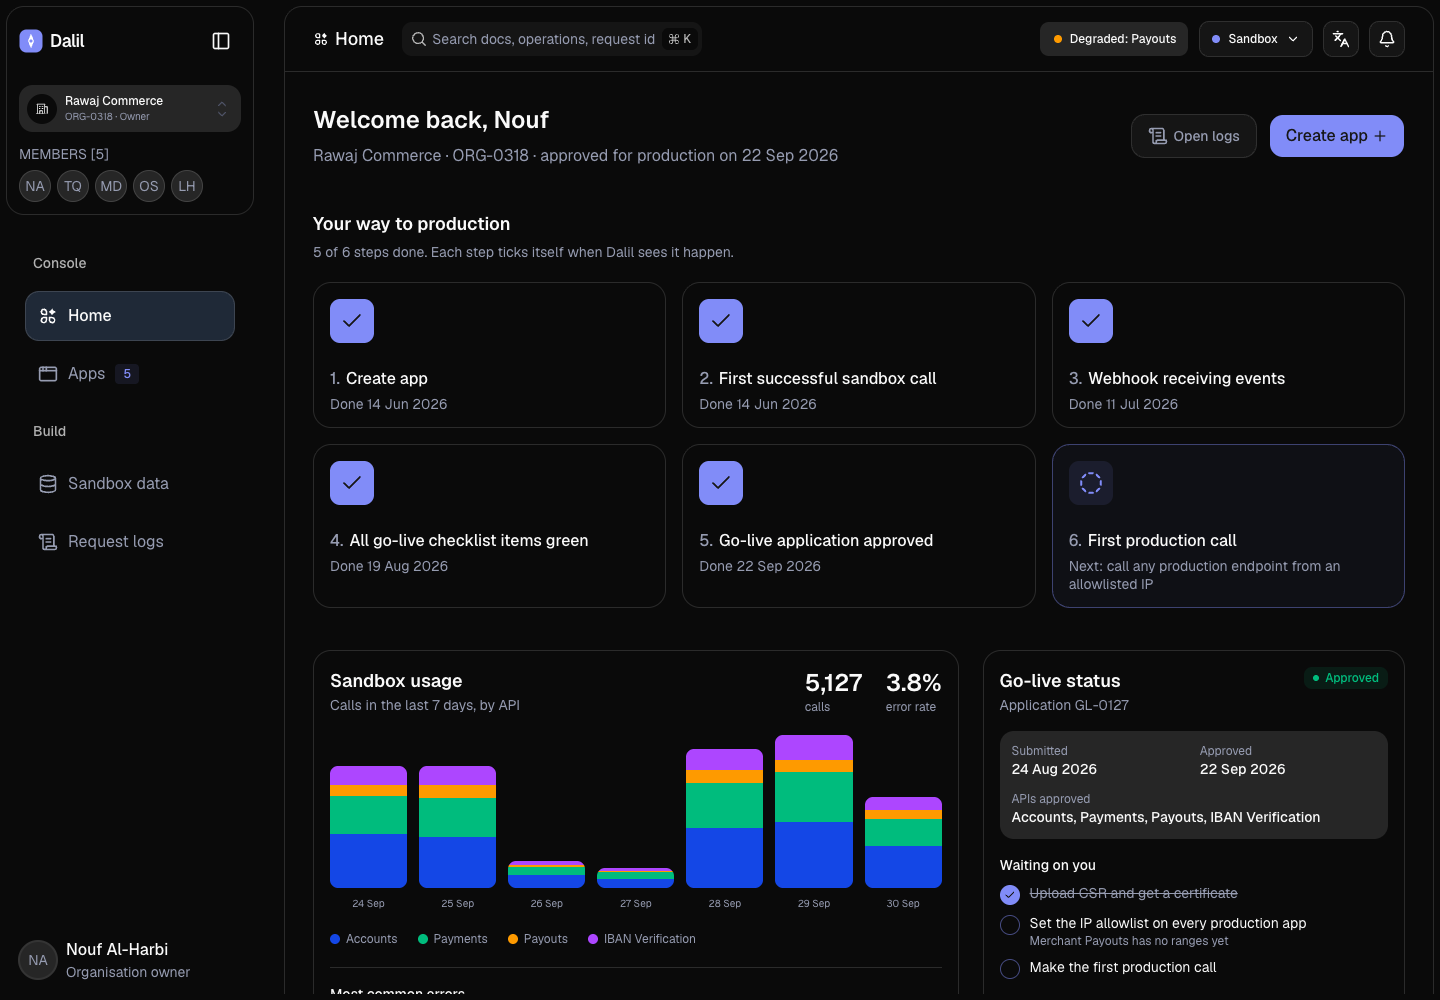1440x1000 pixels.
Task: Check Set the IP allowlist item
Action: tap(1010, 925)
